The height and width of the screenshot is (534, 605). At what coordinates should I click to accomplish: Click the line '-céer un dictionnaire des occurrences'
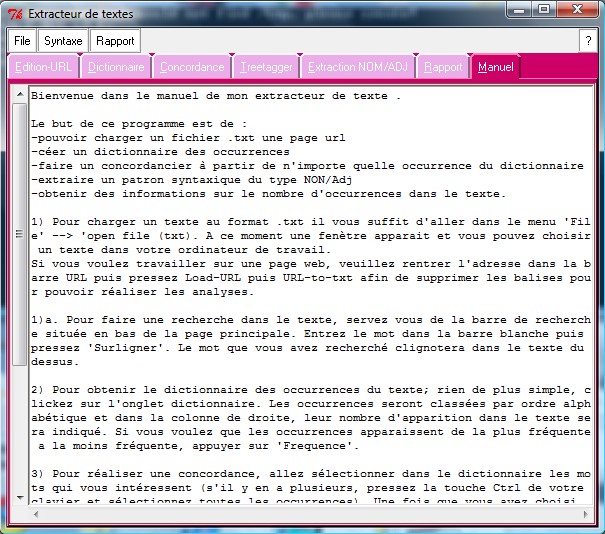point(160,152)
